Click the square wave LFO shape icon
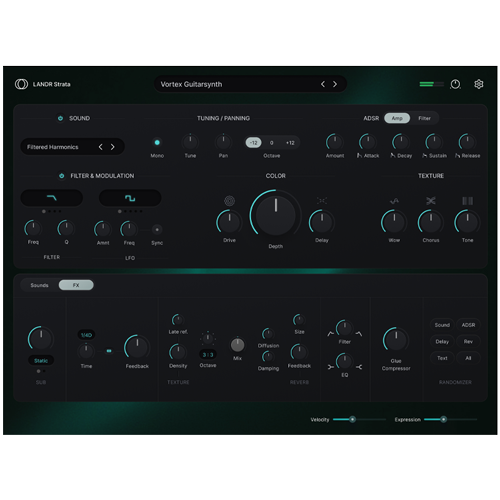This screenshot has width=500, height=500. (x=130, y=198)
